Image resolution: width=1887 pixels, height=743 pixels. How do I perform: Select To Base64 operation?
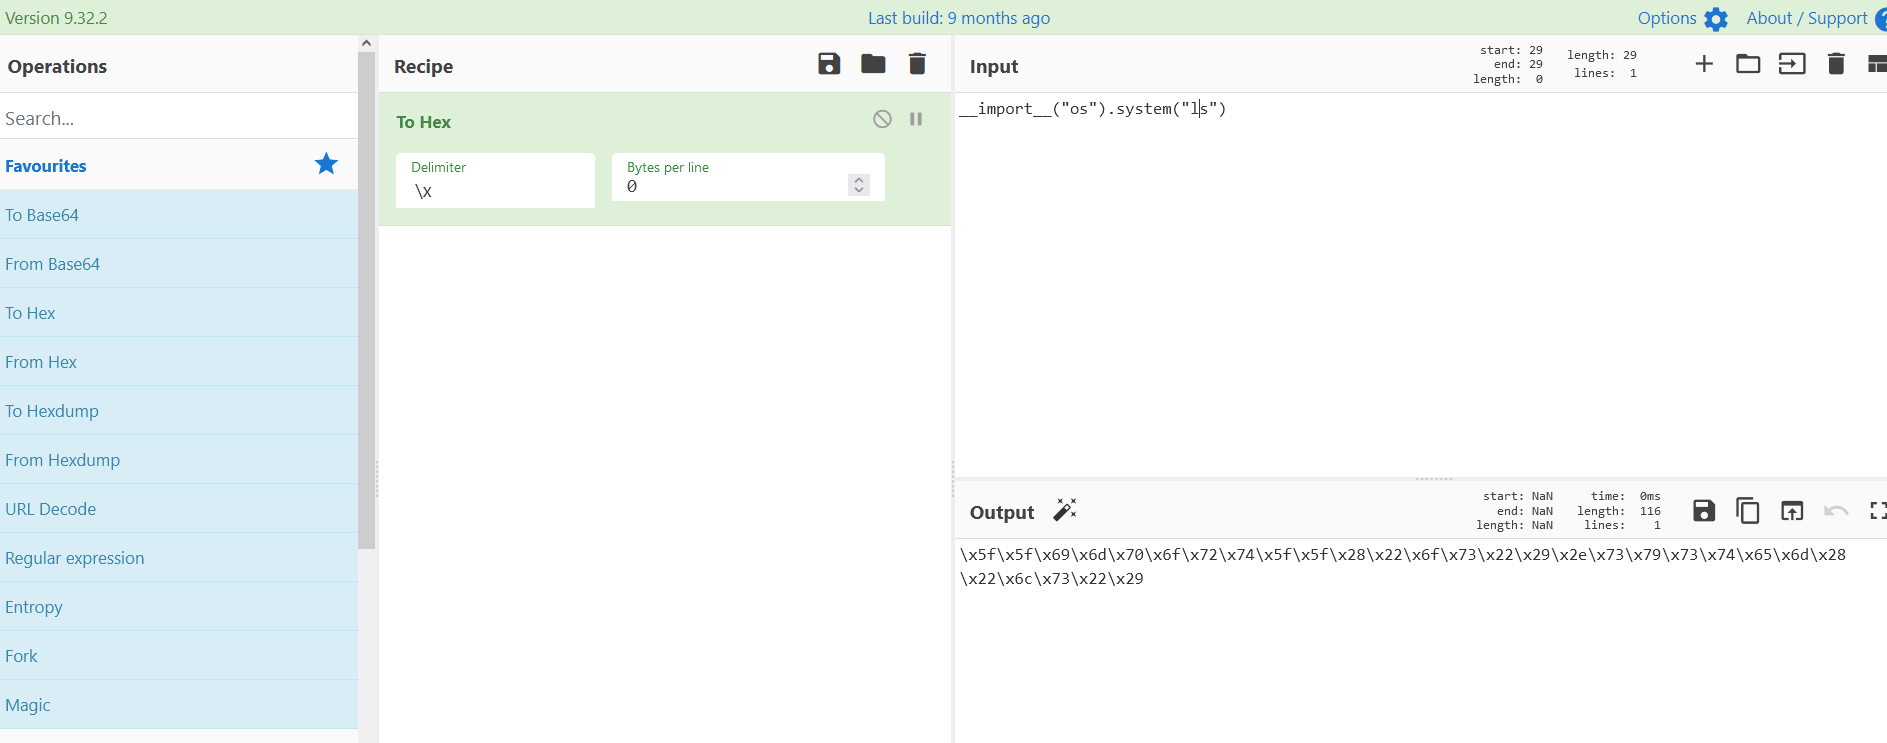pos(42,215)
